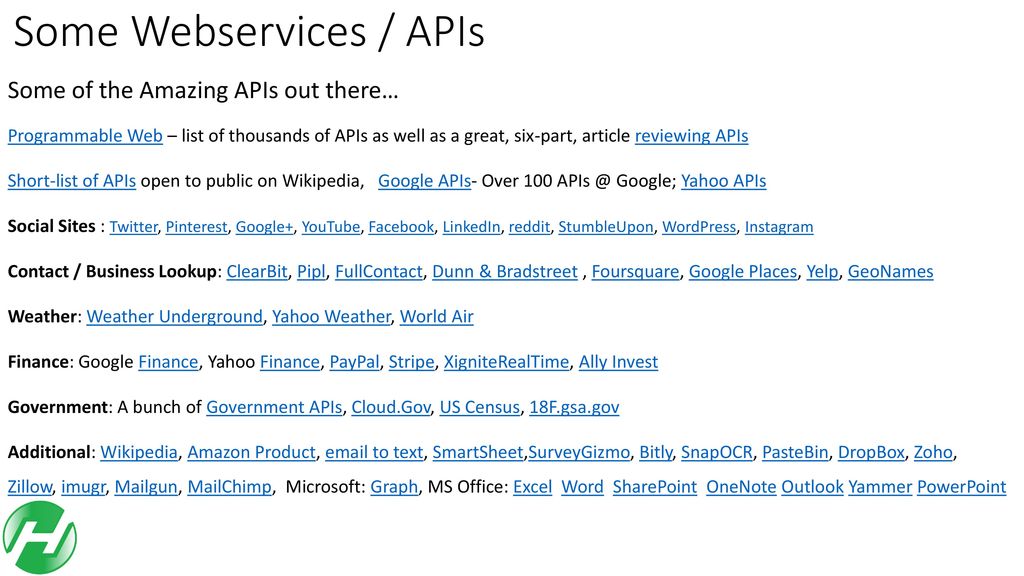Open the Government APIs link

click(274, 408)
